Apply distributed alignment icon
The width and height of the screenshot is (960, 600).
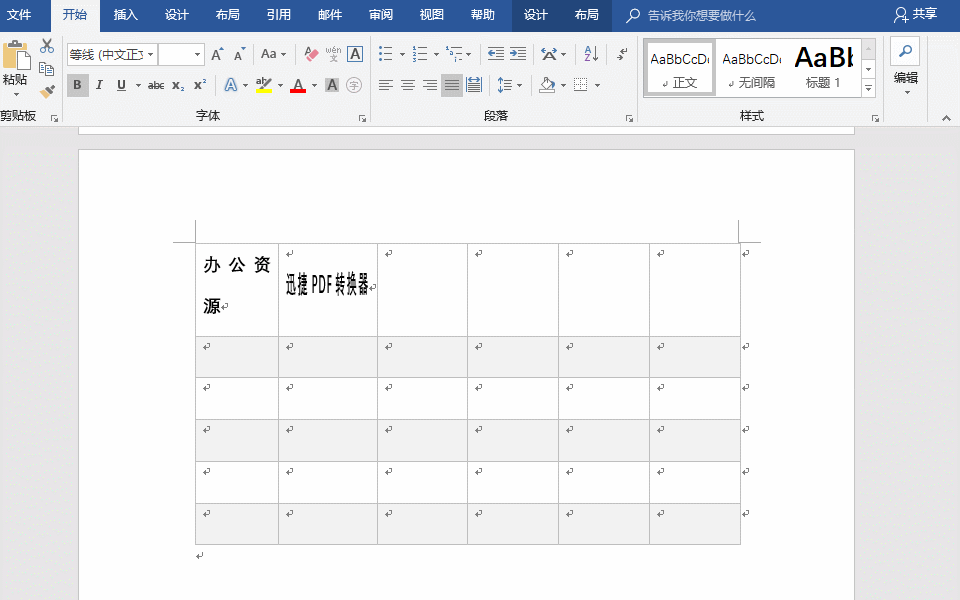pos(474,85)
